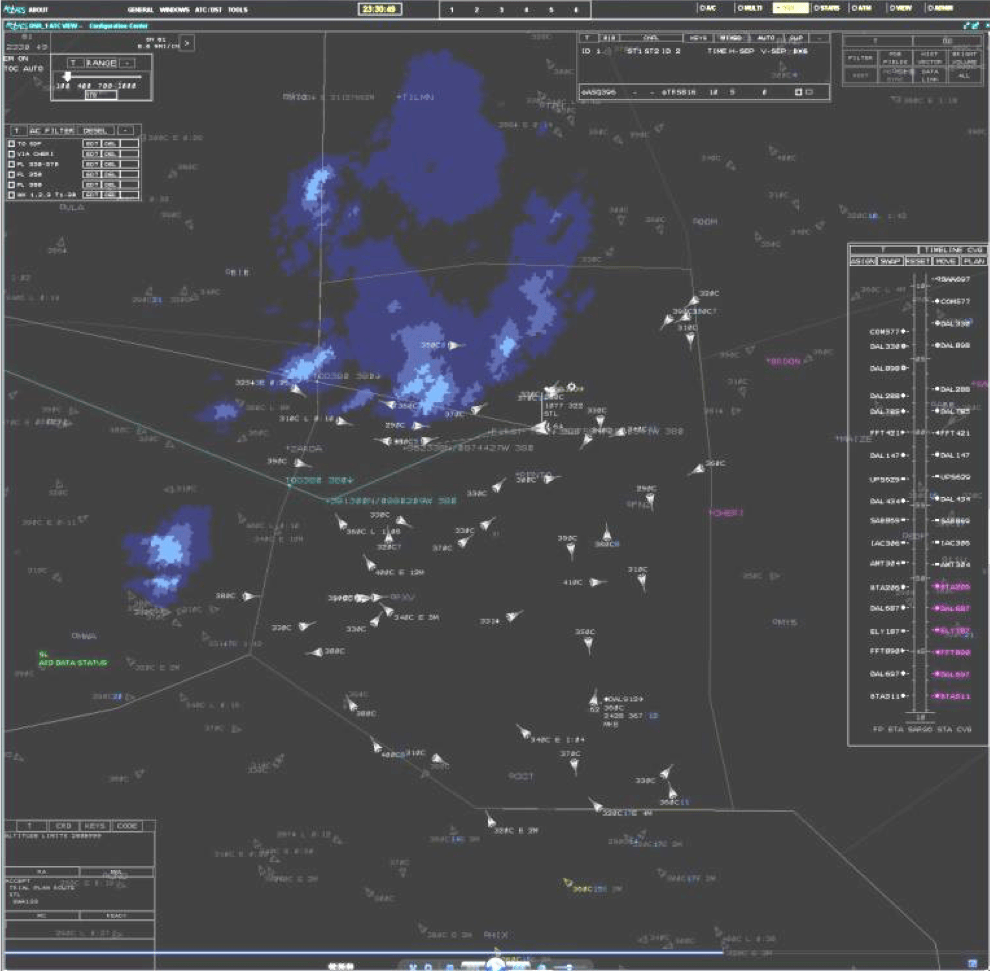Tick the first AC filter row checkbox
This screenshot has height=971, width=990.
click(x=11, y=144)
